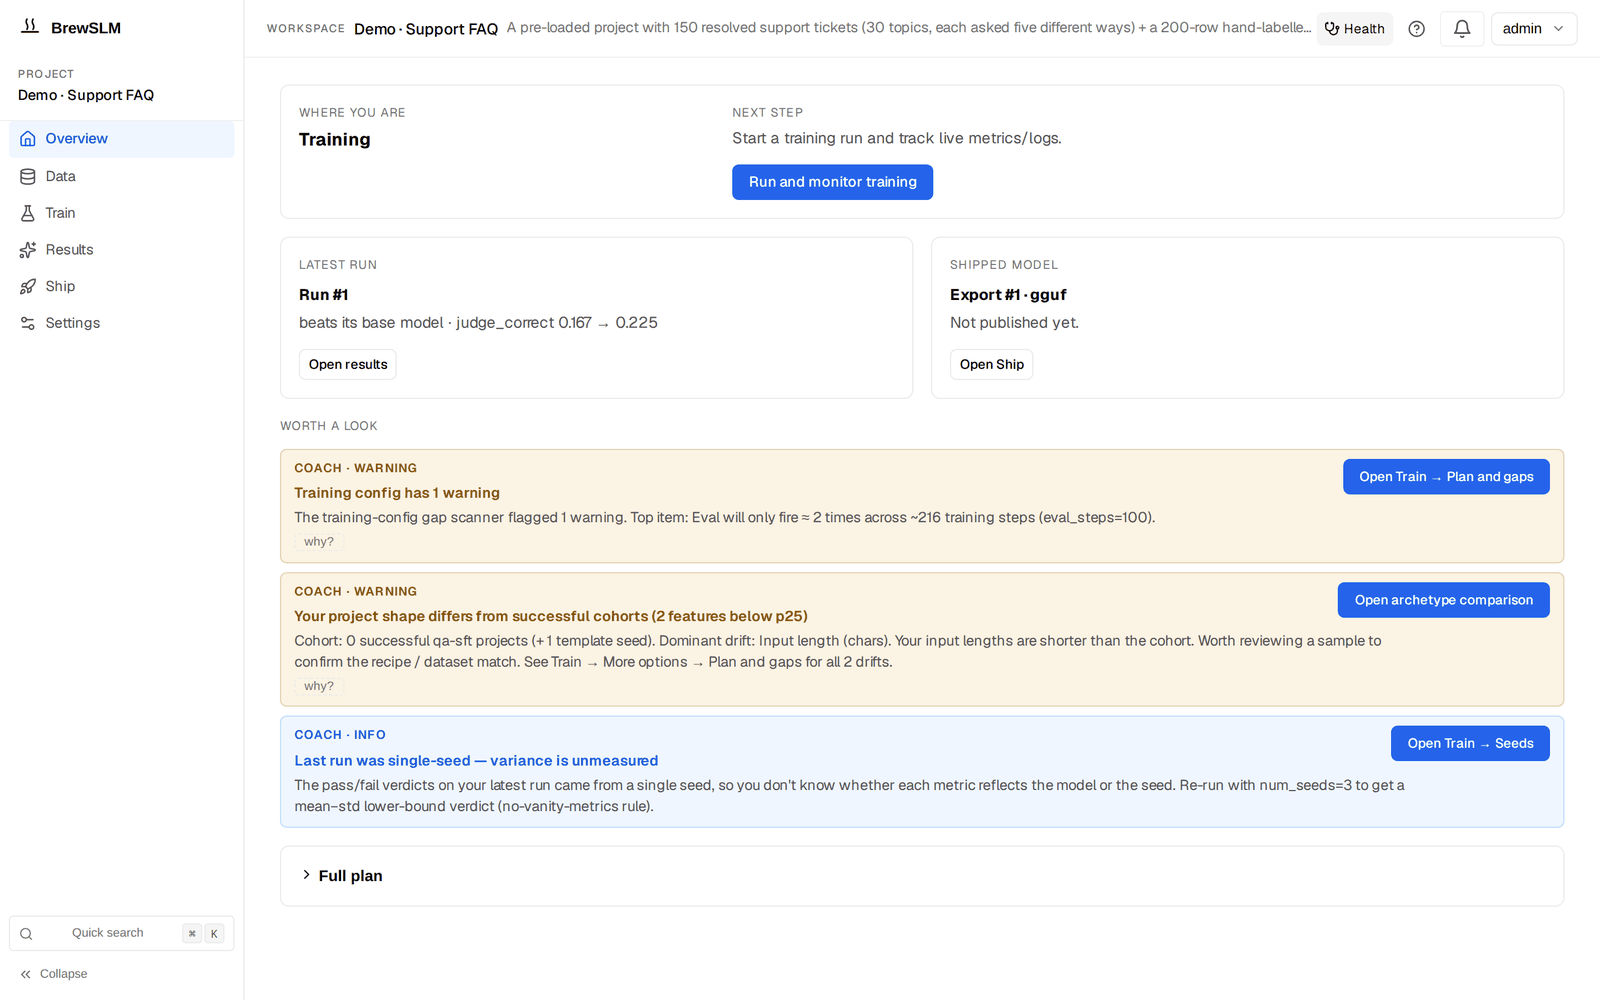Click the BrewSLM logo icon

(x=30, y=27)
